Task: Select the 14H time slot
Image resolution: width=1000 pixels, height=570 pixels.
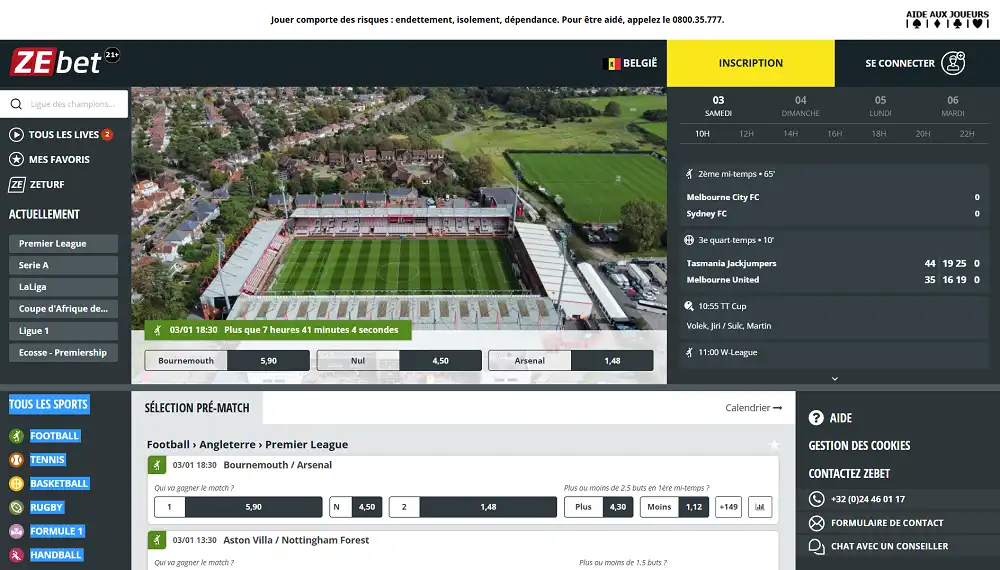Action: tap(790, 133)
